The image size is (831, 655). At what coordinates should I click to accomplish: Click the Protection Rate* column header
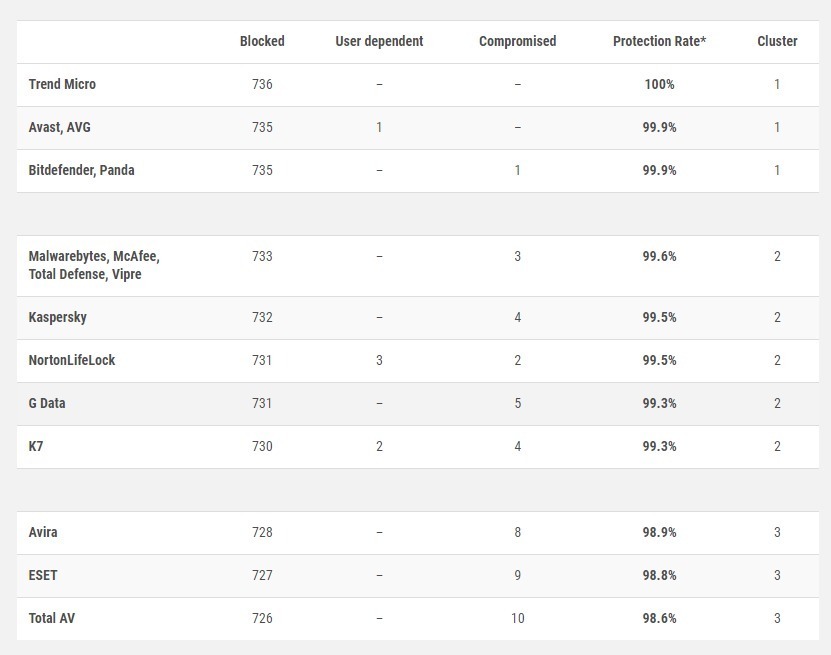[x=659, y=41]
